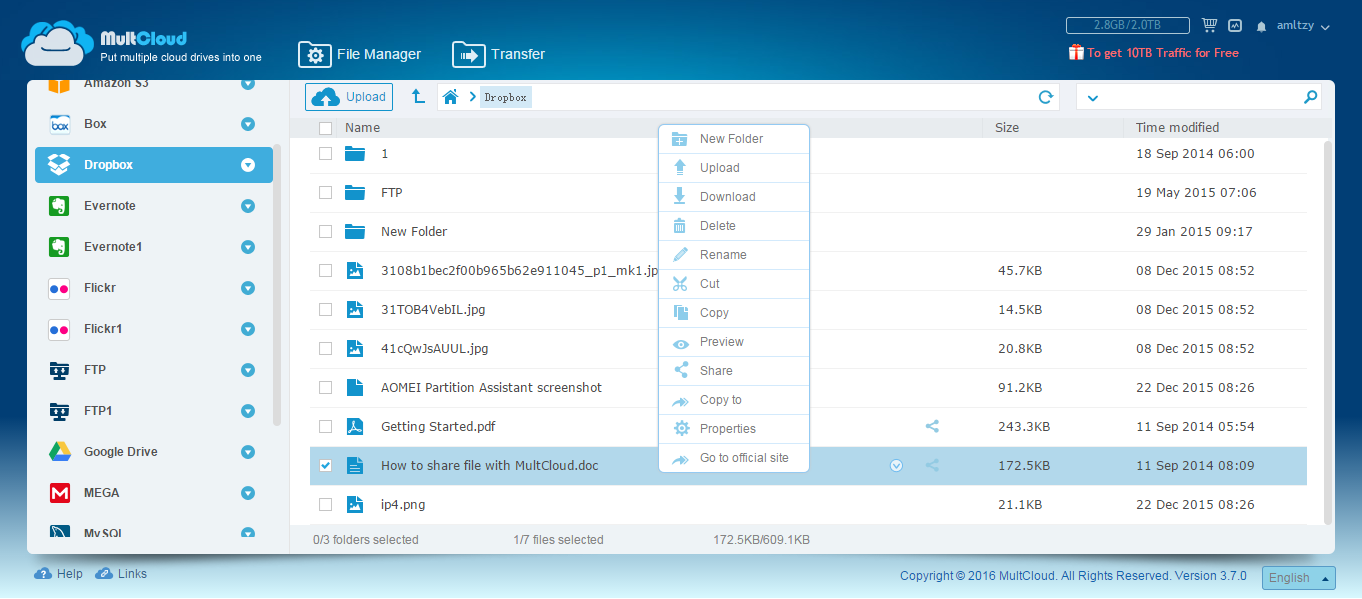The image size is (1362, 599).
Task: Go up one directory level arrow
Action: 418,97
